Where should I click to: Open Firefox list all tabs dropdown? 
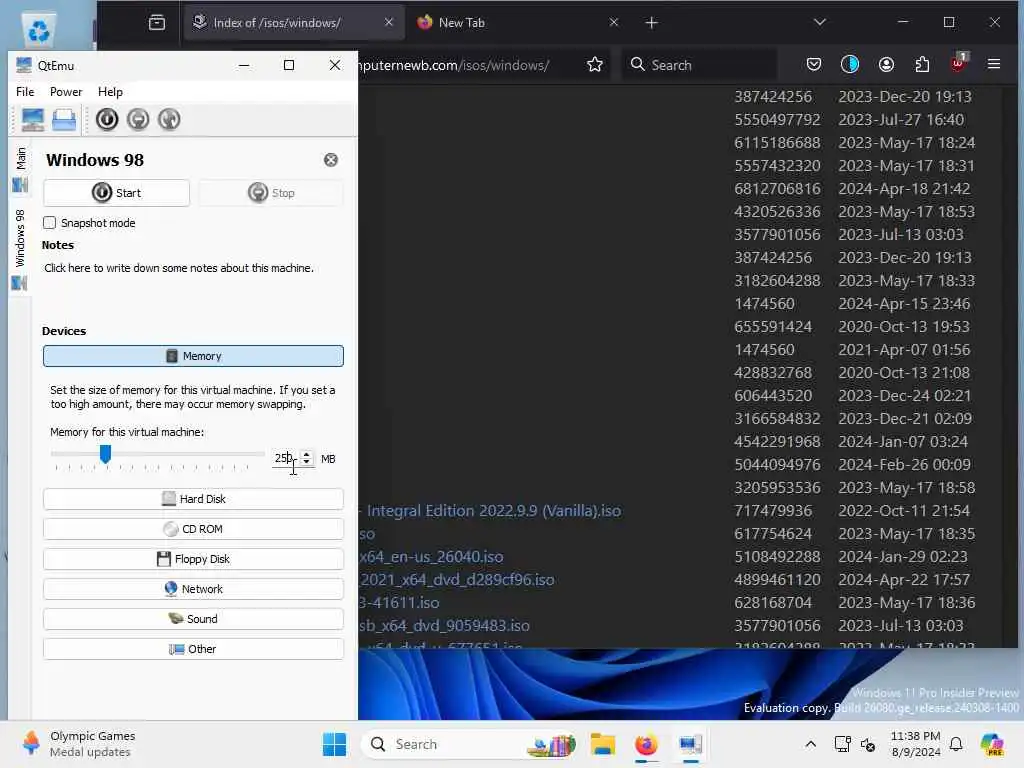820,22
